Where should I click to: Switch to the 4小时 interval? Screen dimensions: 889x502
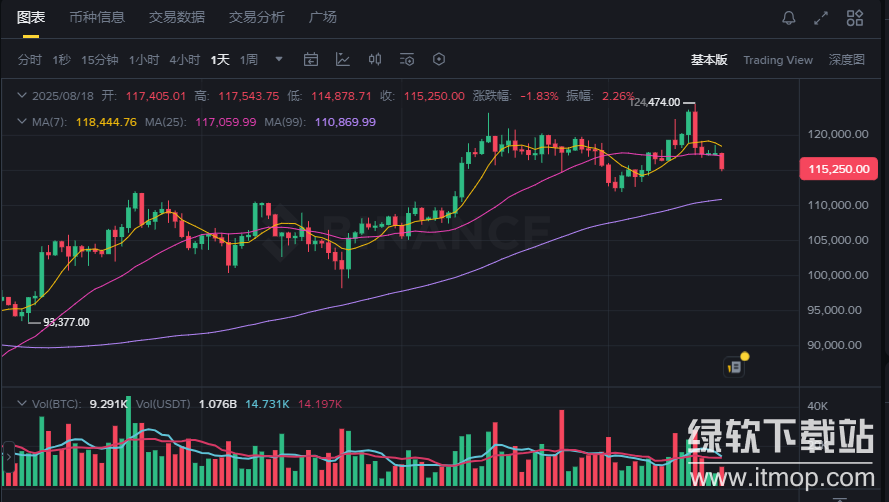(185, 60)
